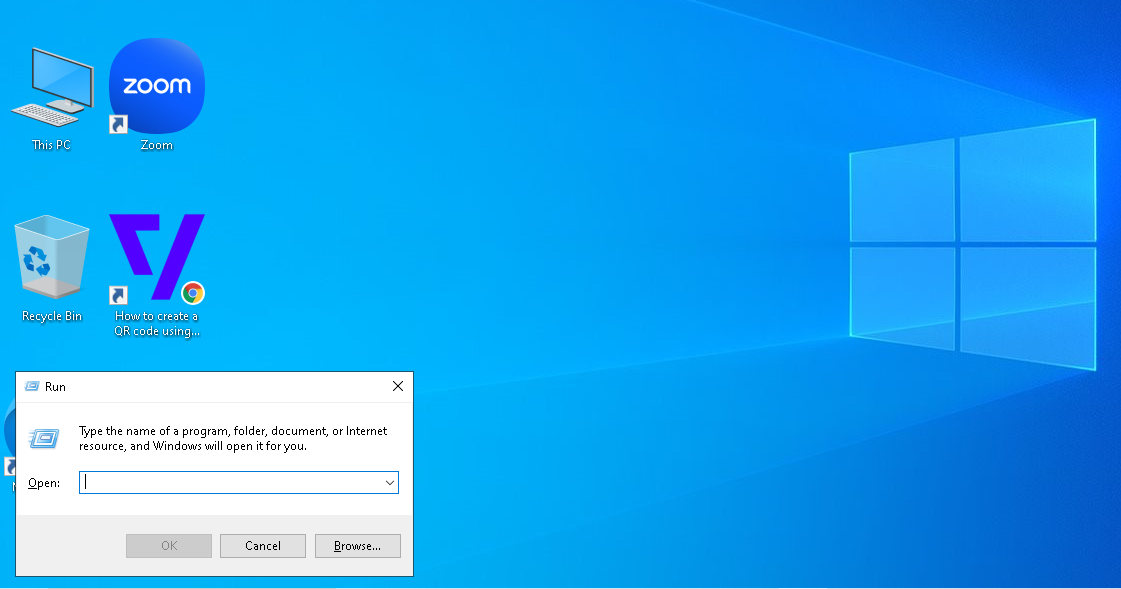This screenshot has height=589, width=1121.
Task: Select the QR code Chrome shortcut icon
Action: tap(156, 257)
